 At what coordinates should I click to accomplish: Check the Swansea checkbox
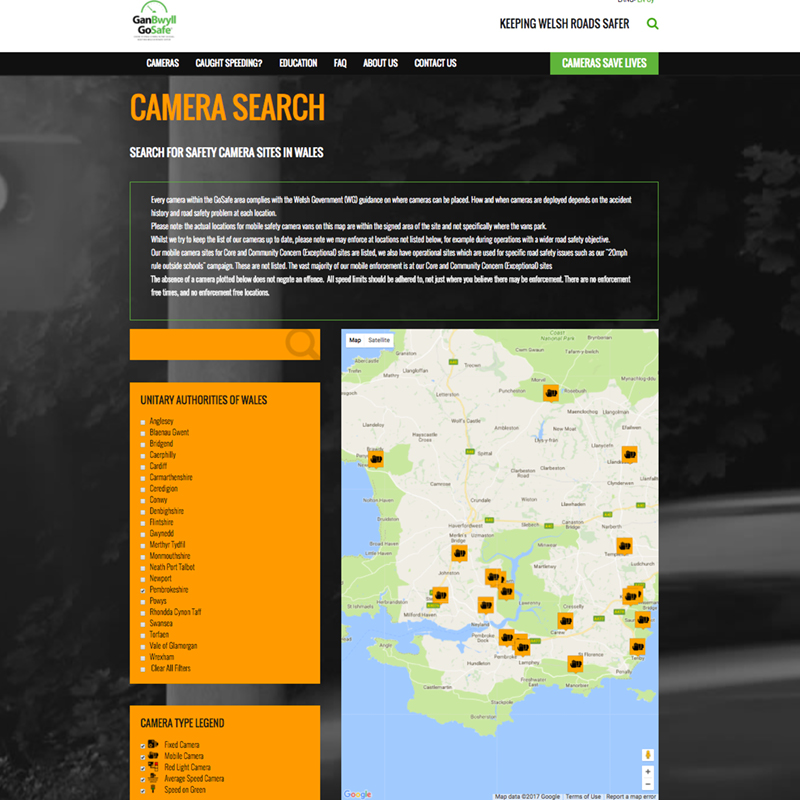click(143, 624)
